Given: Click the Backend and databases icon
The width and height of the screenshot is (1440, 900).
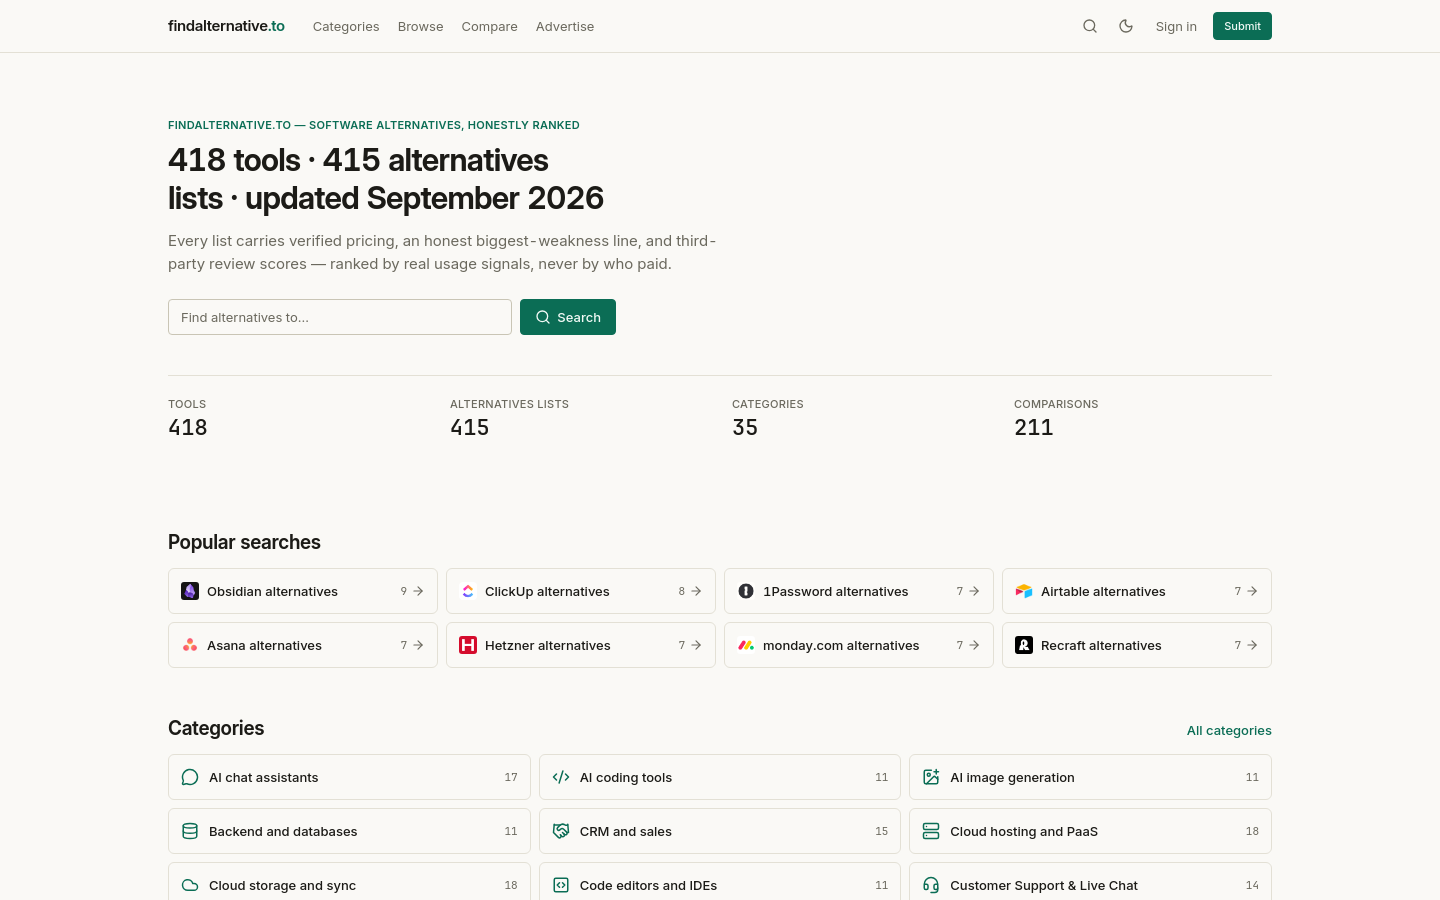Looking at the screenshot, I should click(190, 831).
